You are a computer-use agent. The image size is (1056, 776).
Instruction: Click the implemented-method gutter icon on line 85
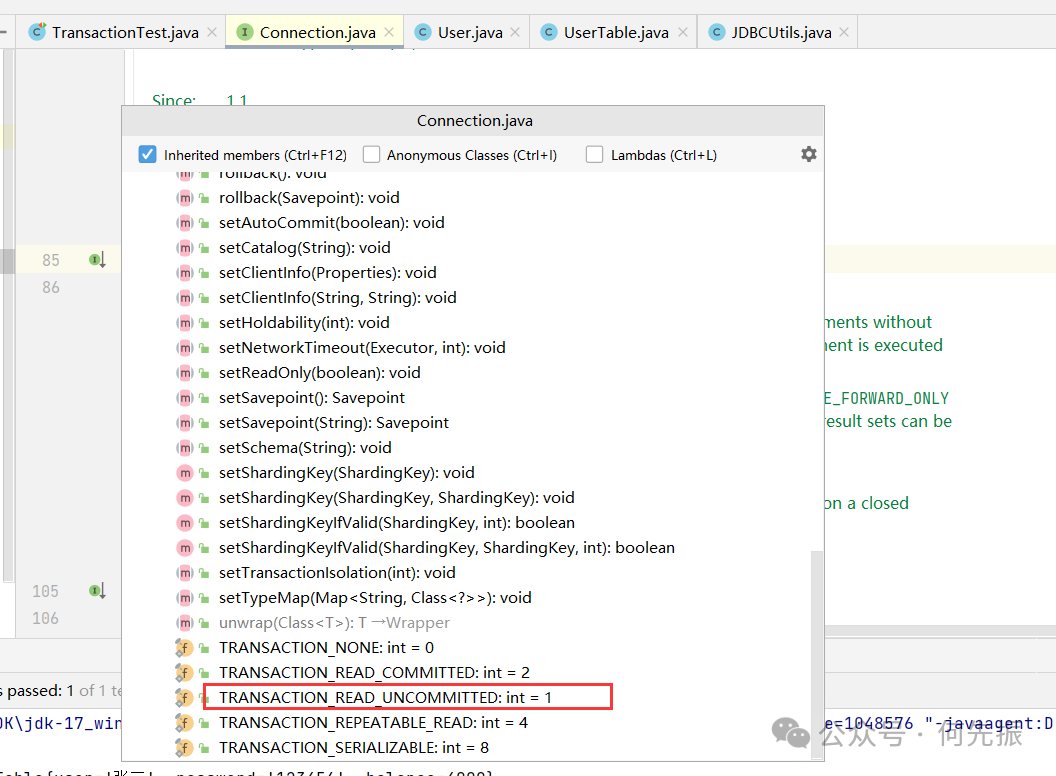98,260
